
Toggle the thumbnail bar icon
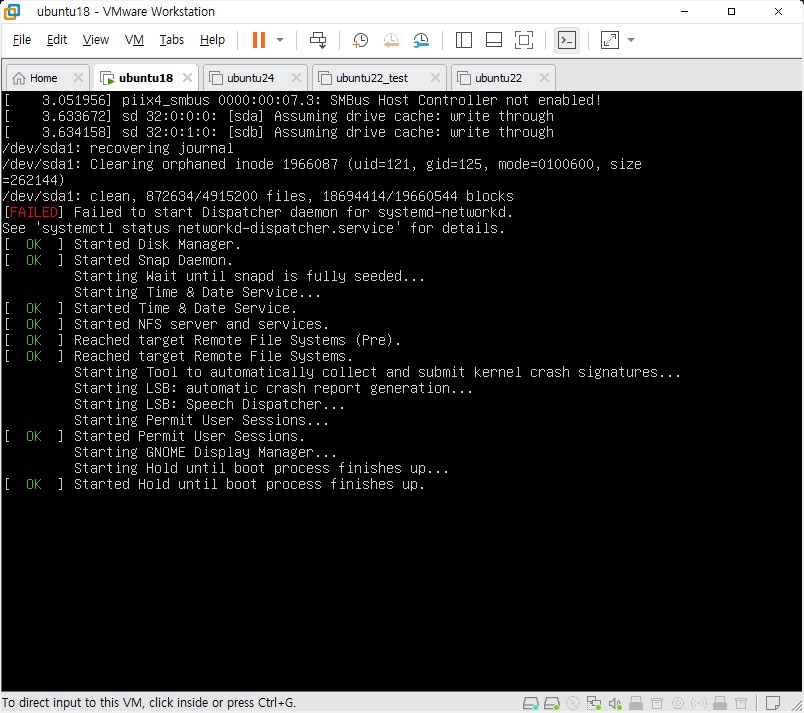click(x=493, y=40)
